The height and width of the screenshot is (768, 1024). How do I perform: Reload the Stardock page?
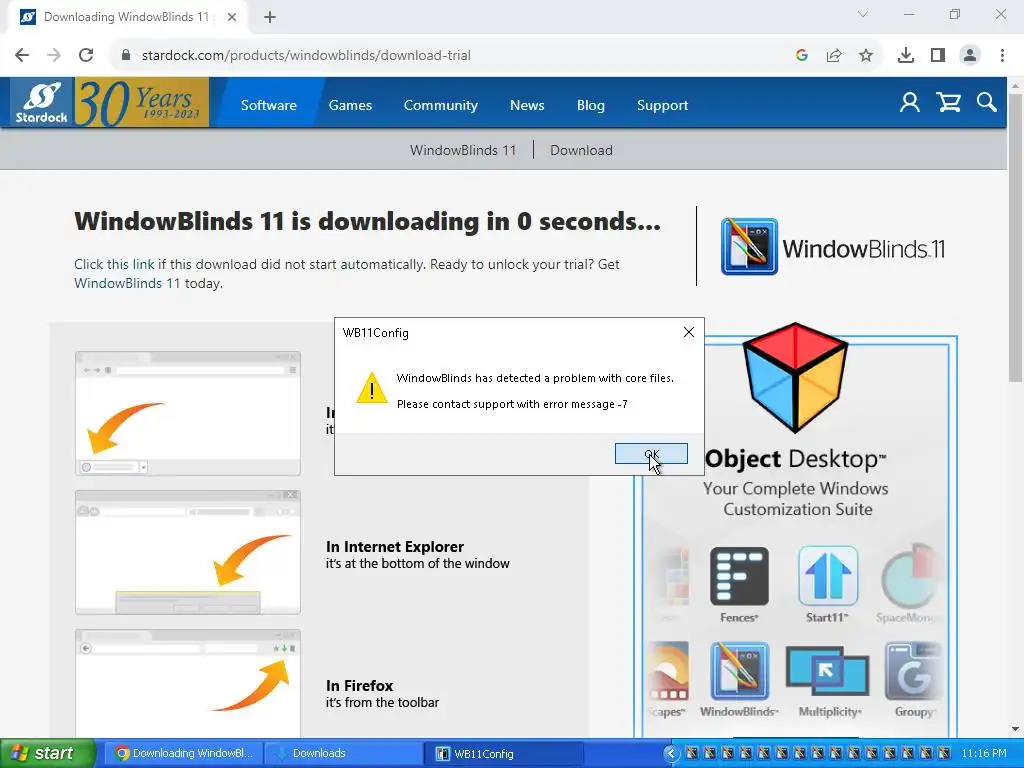tap(86, 56)
